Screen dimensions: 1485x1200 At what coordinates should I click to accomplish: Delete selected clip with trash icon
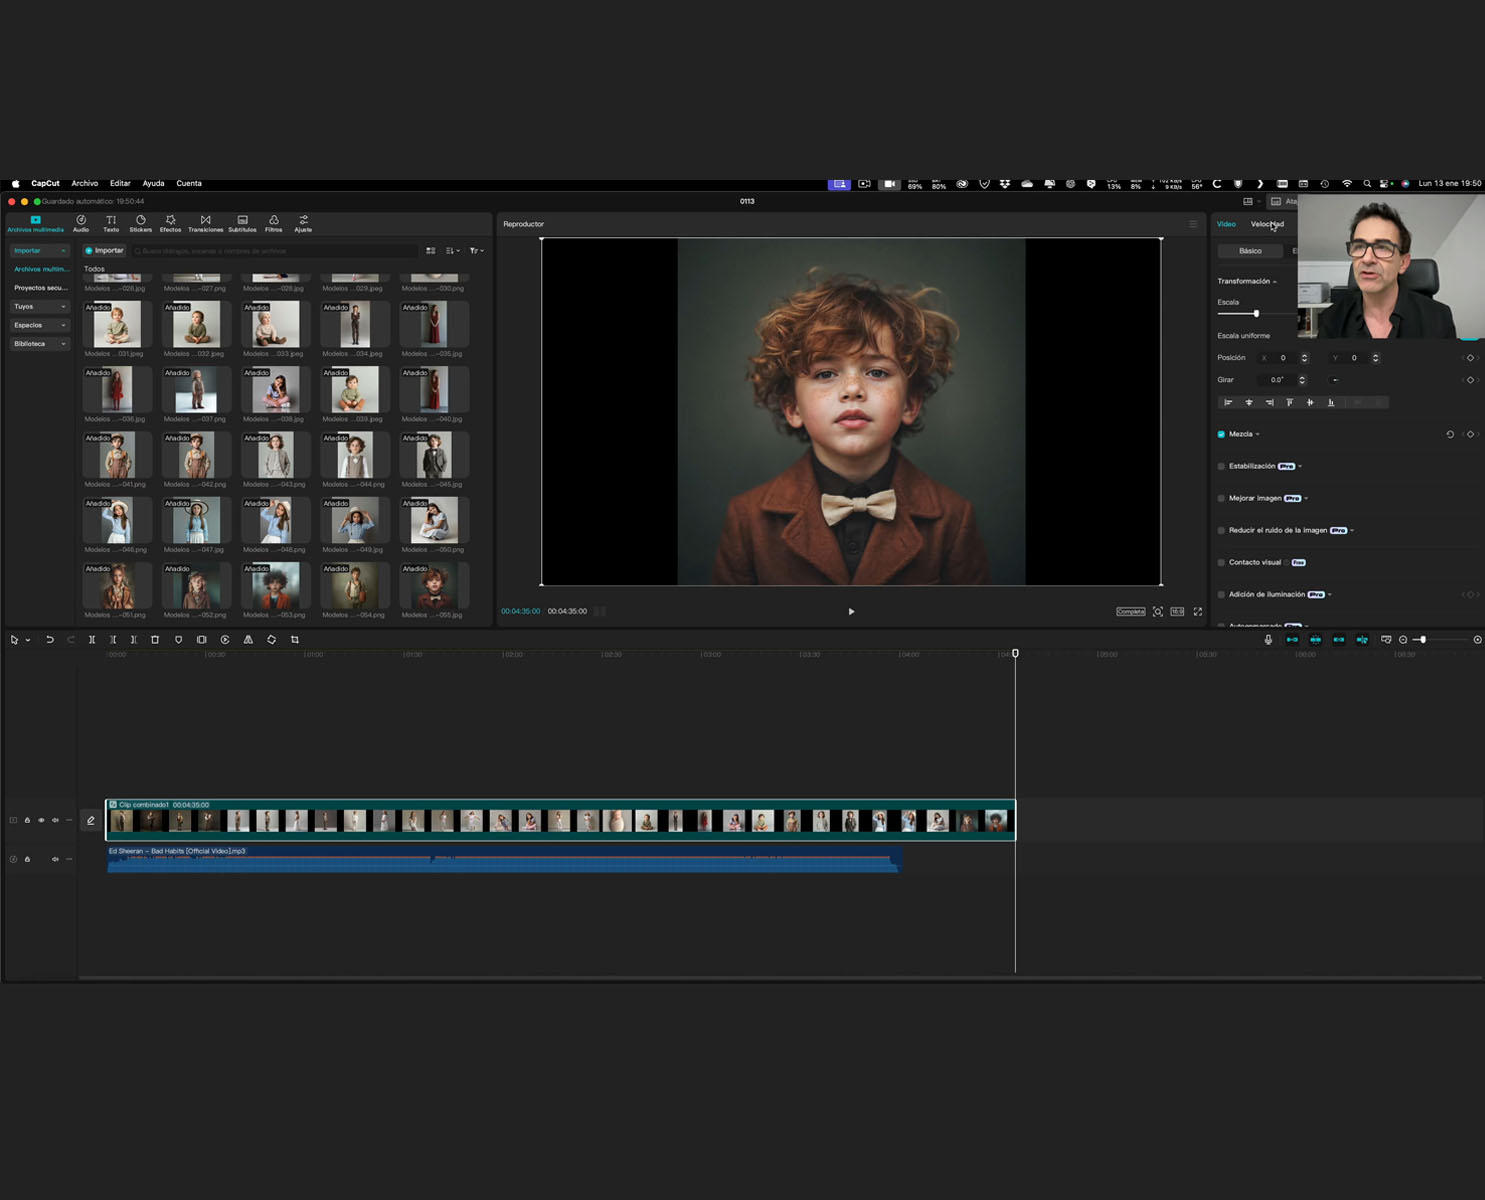coord(155,640)
